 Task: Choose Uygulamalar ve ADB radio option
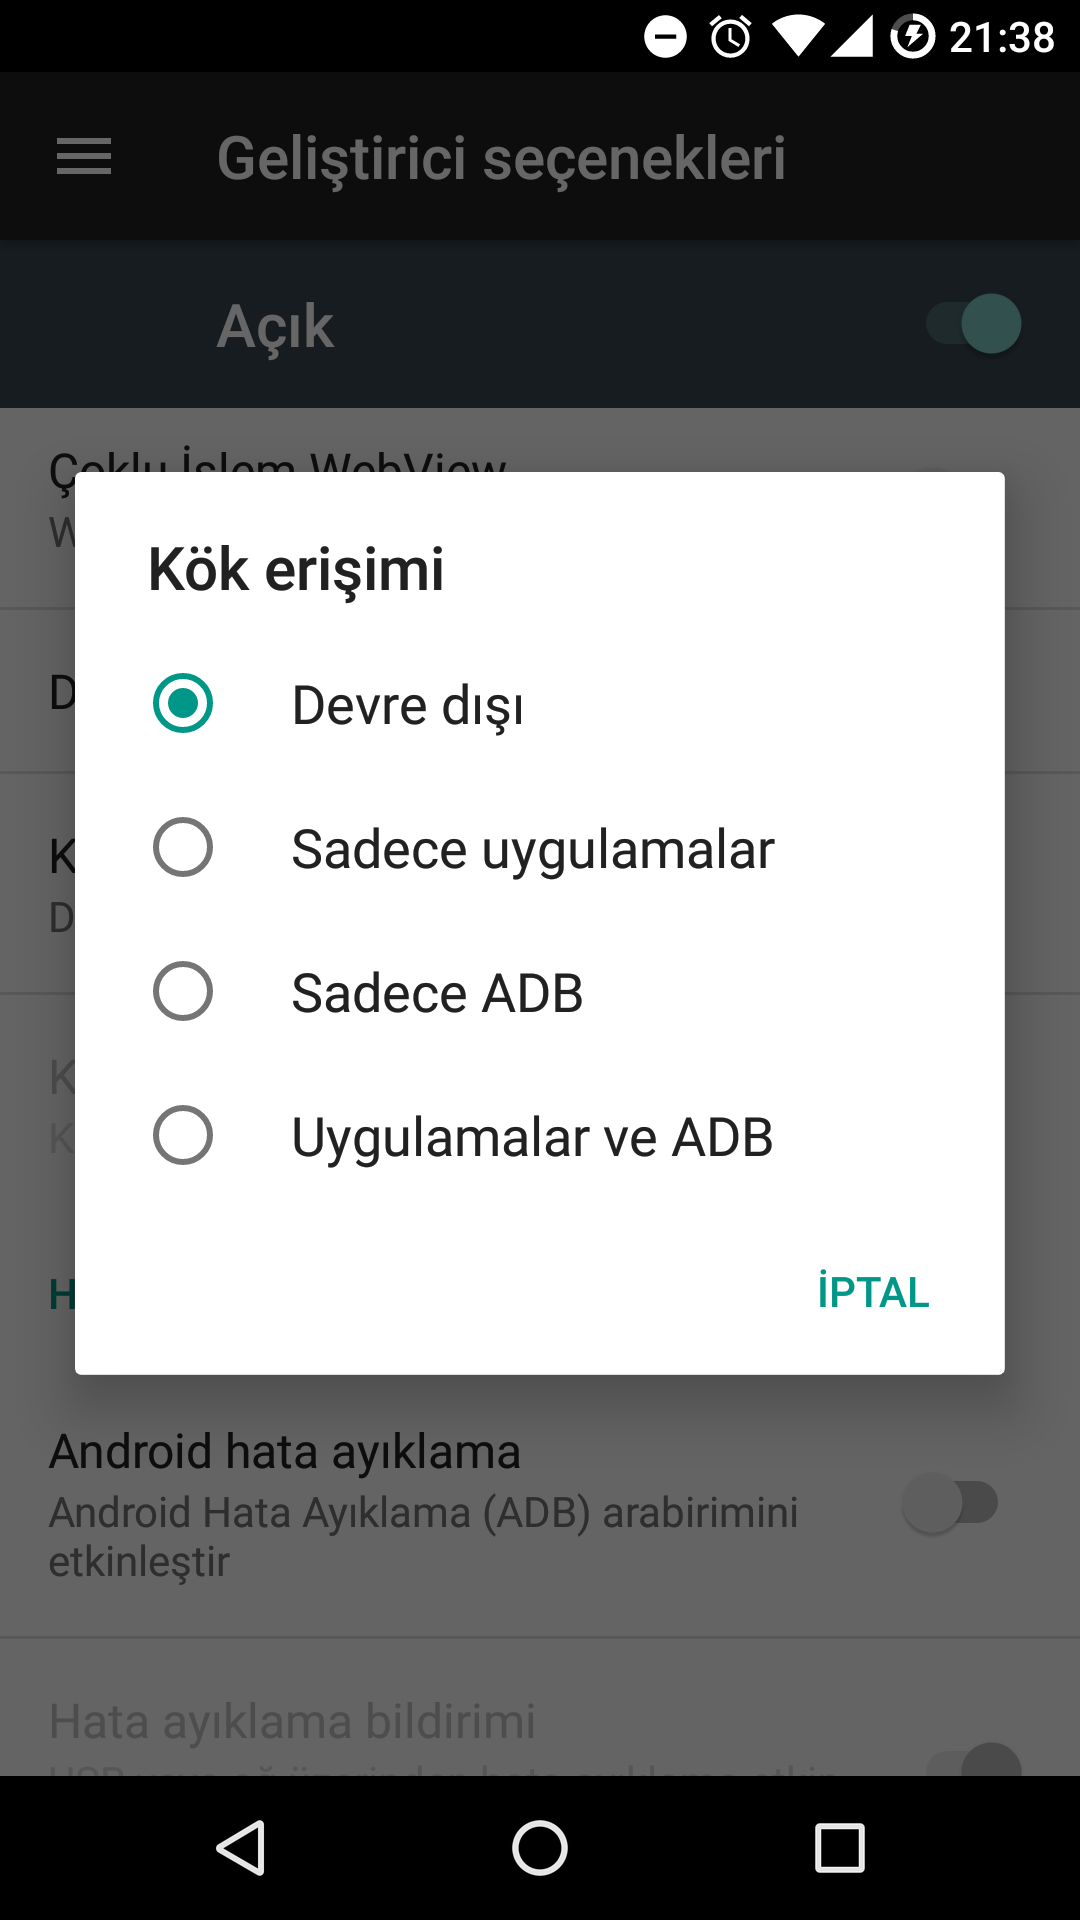[x=540, y=1136]
